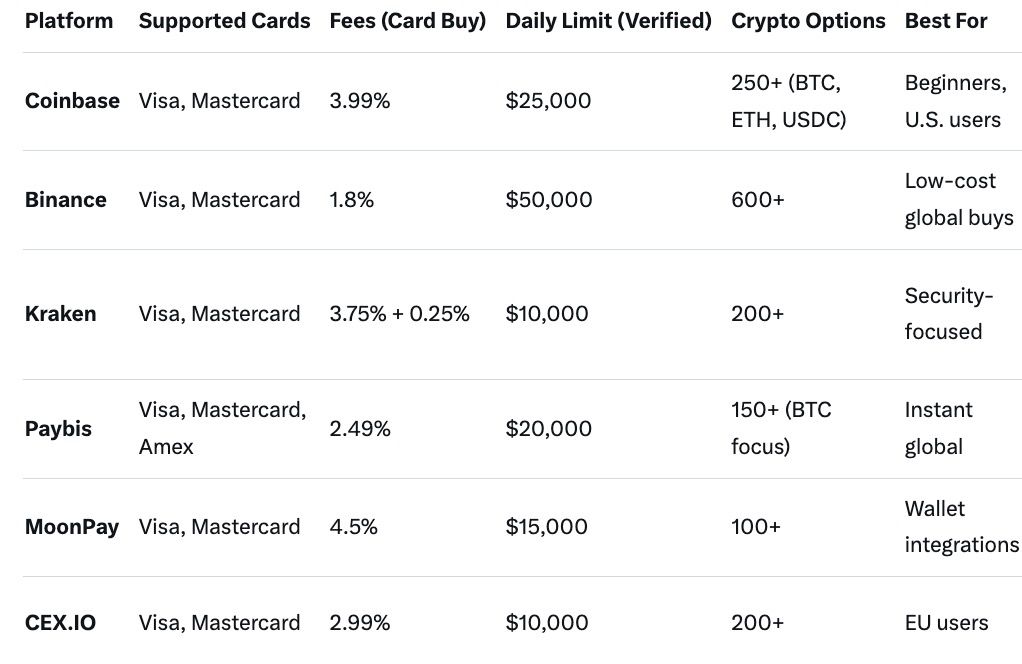The width and height of the screenshot is (1022, 664).
Task: Select the CEX.IO platform name
Action: coord(61,623)
